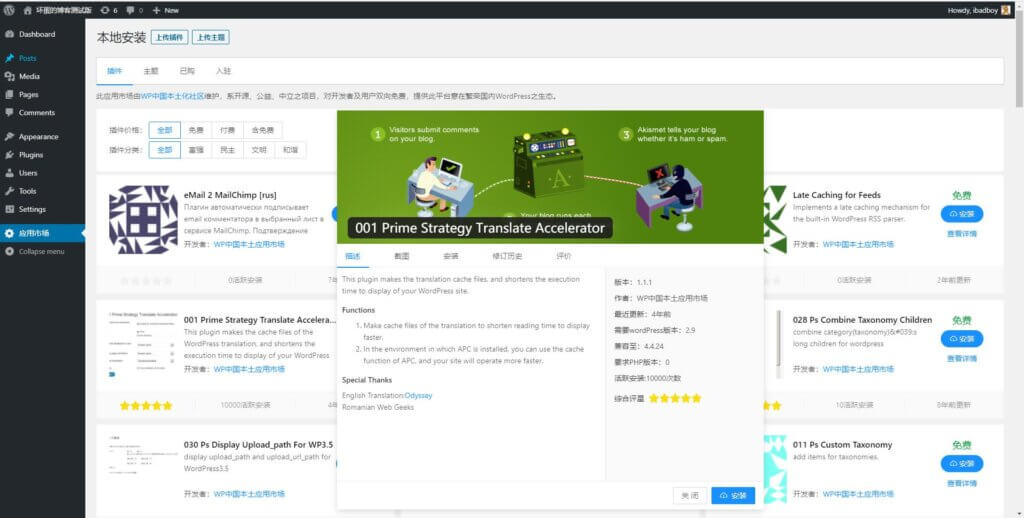The image size is (1024, 518).
Task: Click the 030 Ps Display Upload_path For WP3.5 title
Action: [259, 444]
